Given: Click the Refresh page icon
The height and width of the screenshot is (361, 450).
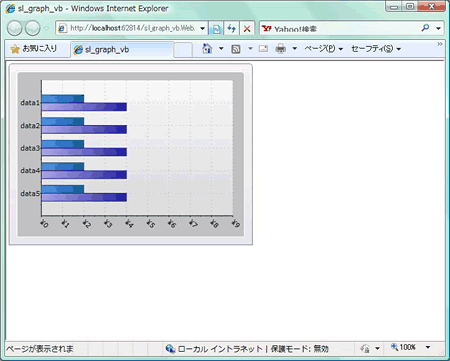Looking at the screenshot, I should (x=232, y=29).
